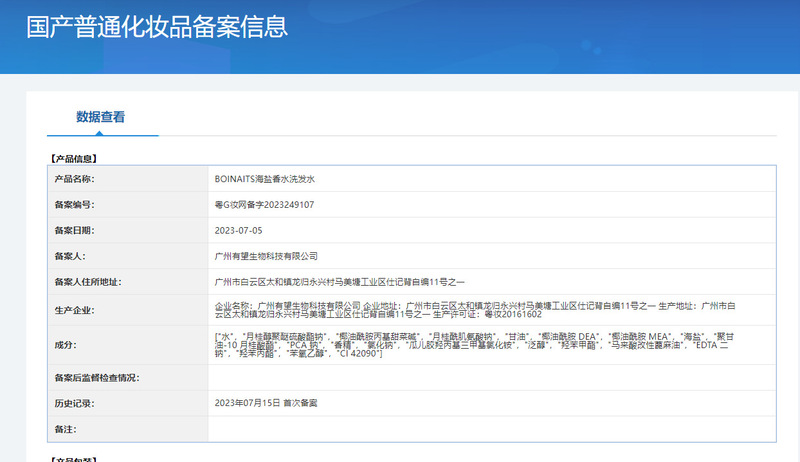Click the 产品名称 label

(74, 179)
